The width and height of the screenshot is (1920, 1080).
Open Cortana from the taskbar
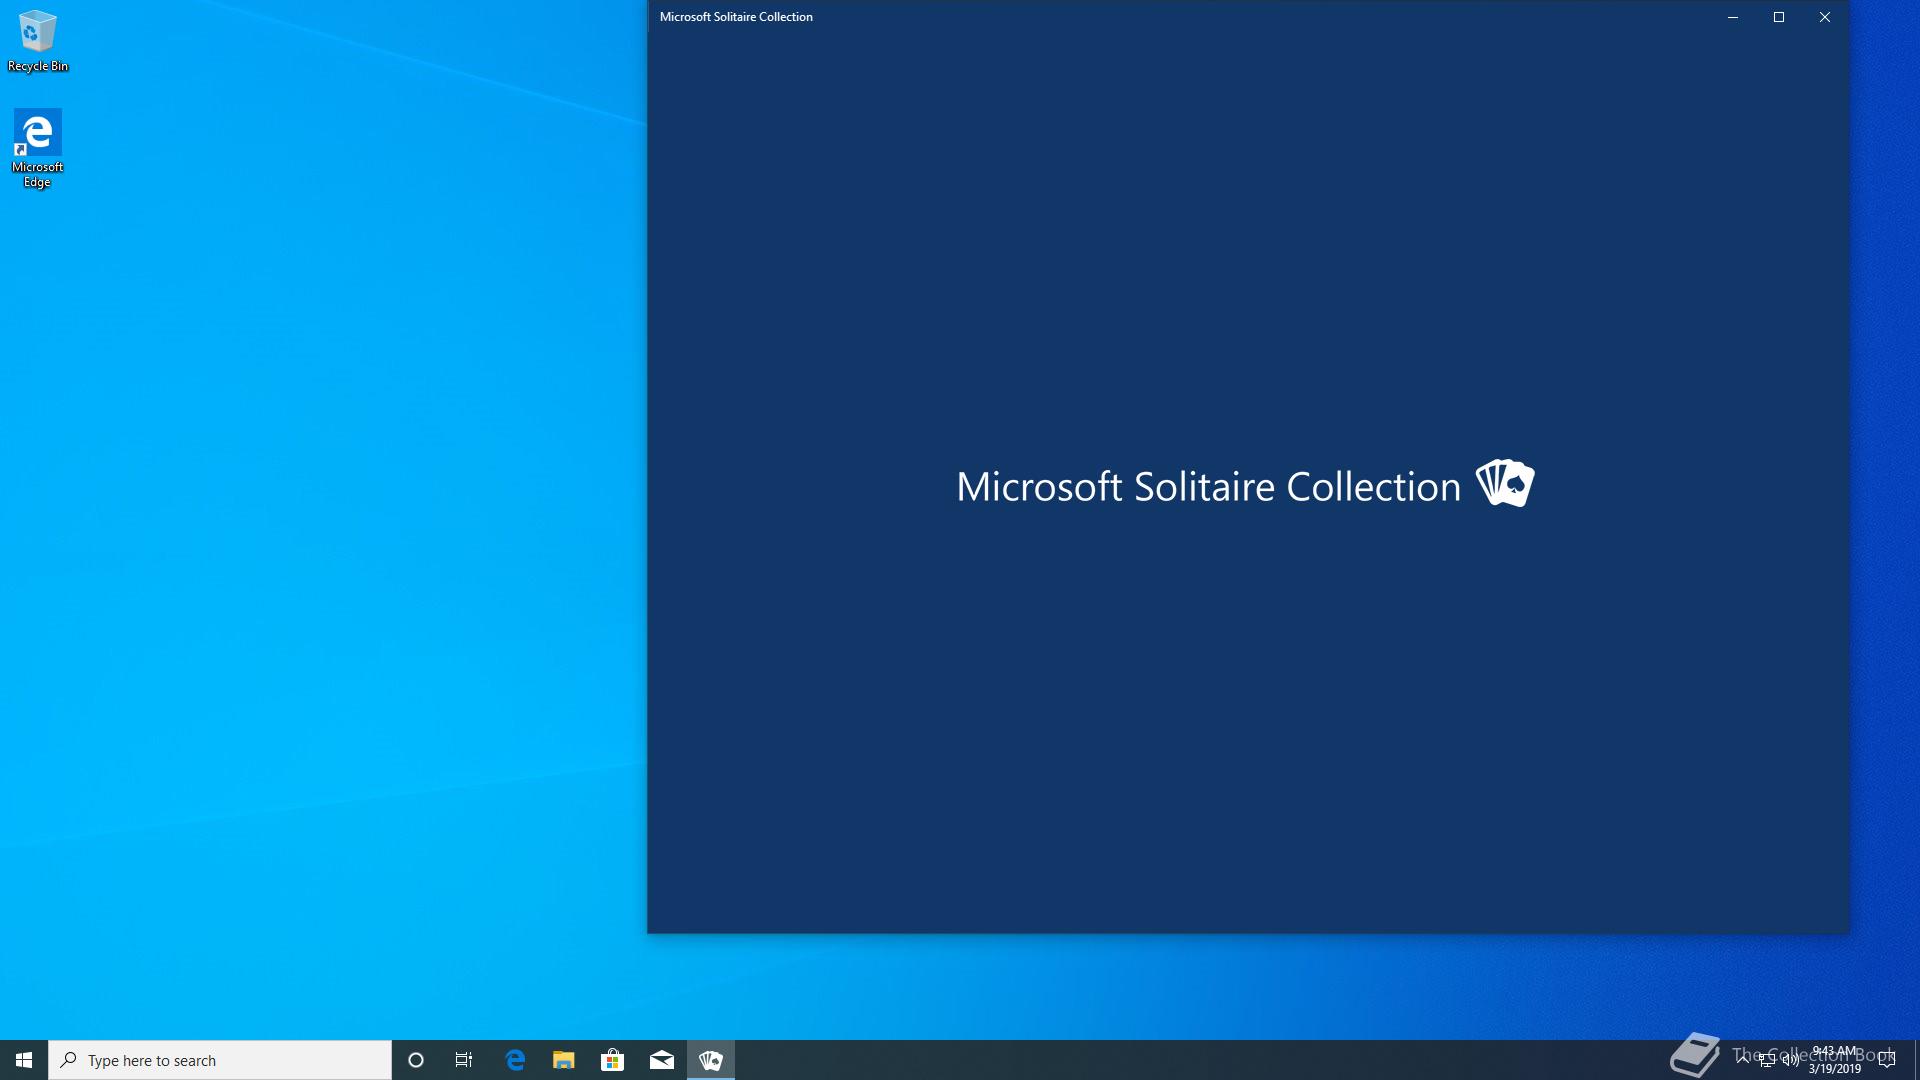point(416,1060)
